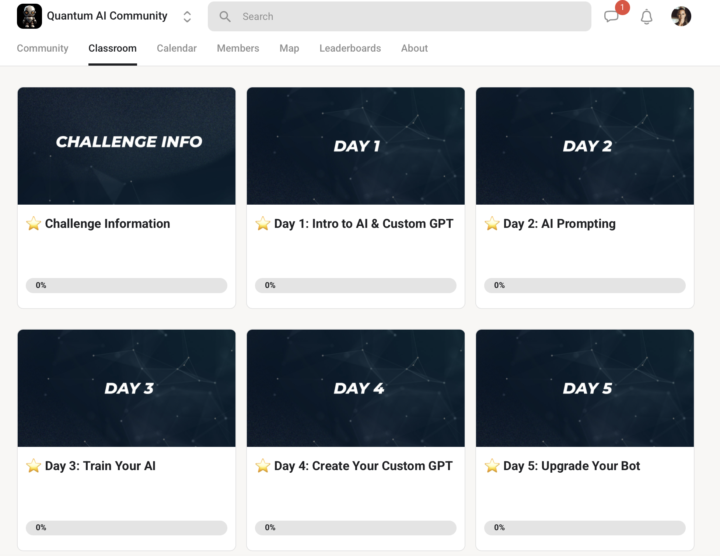Go to the Members tab

click(238, 48)
